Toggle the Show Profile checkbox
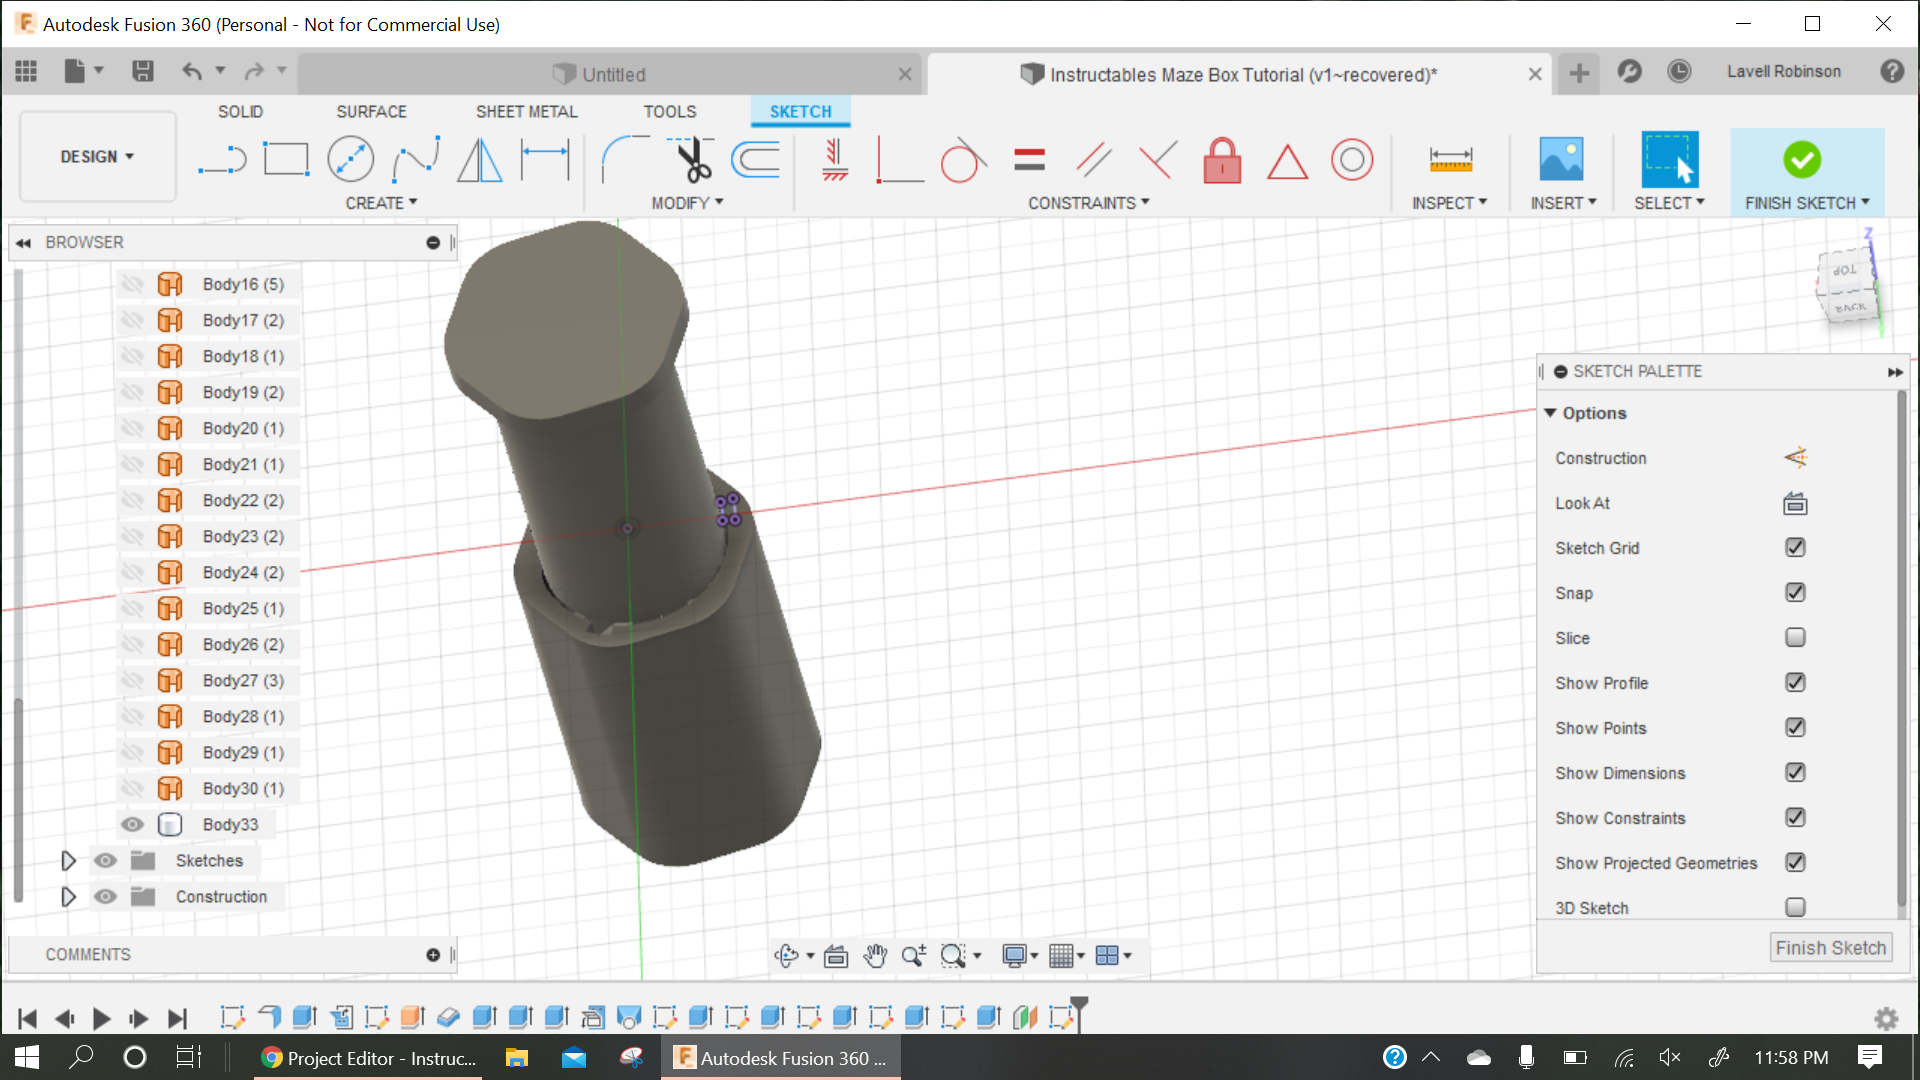The height and width of the screenshot is (1080, 1920). click(1795, 682)
